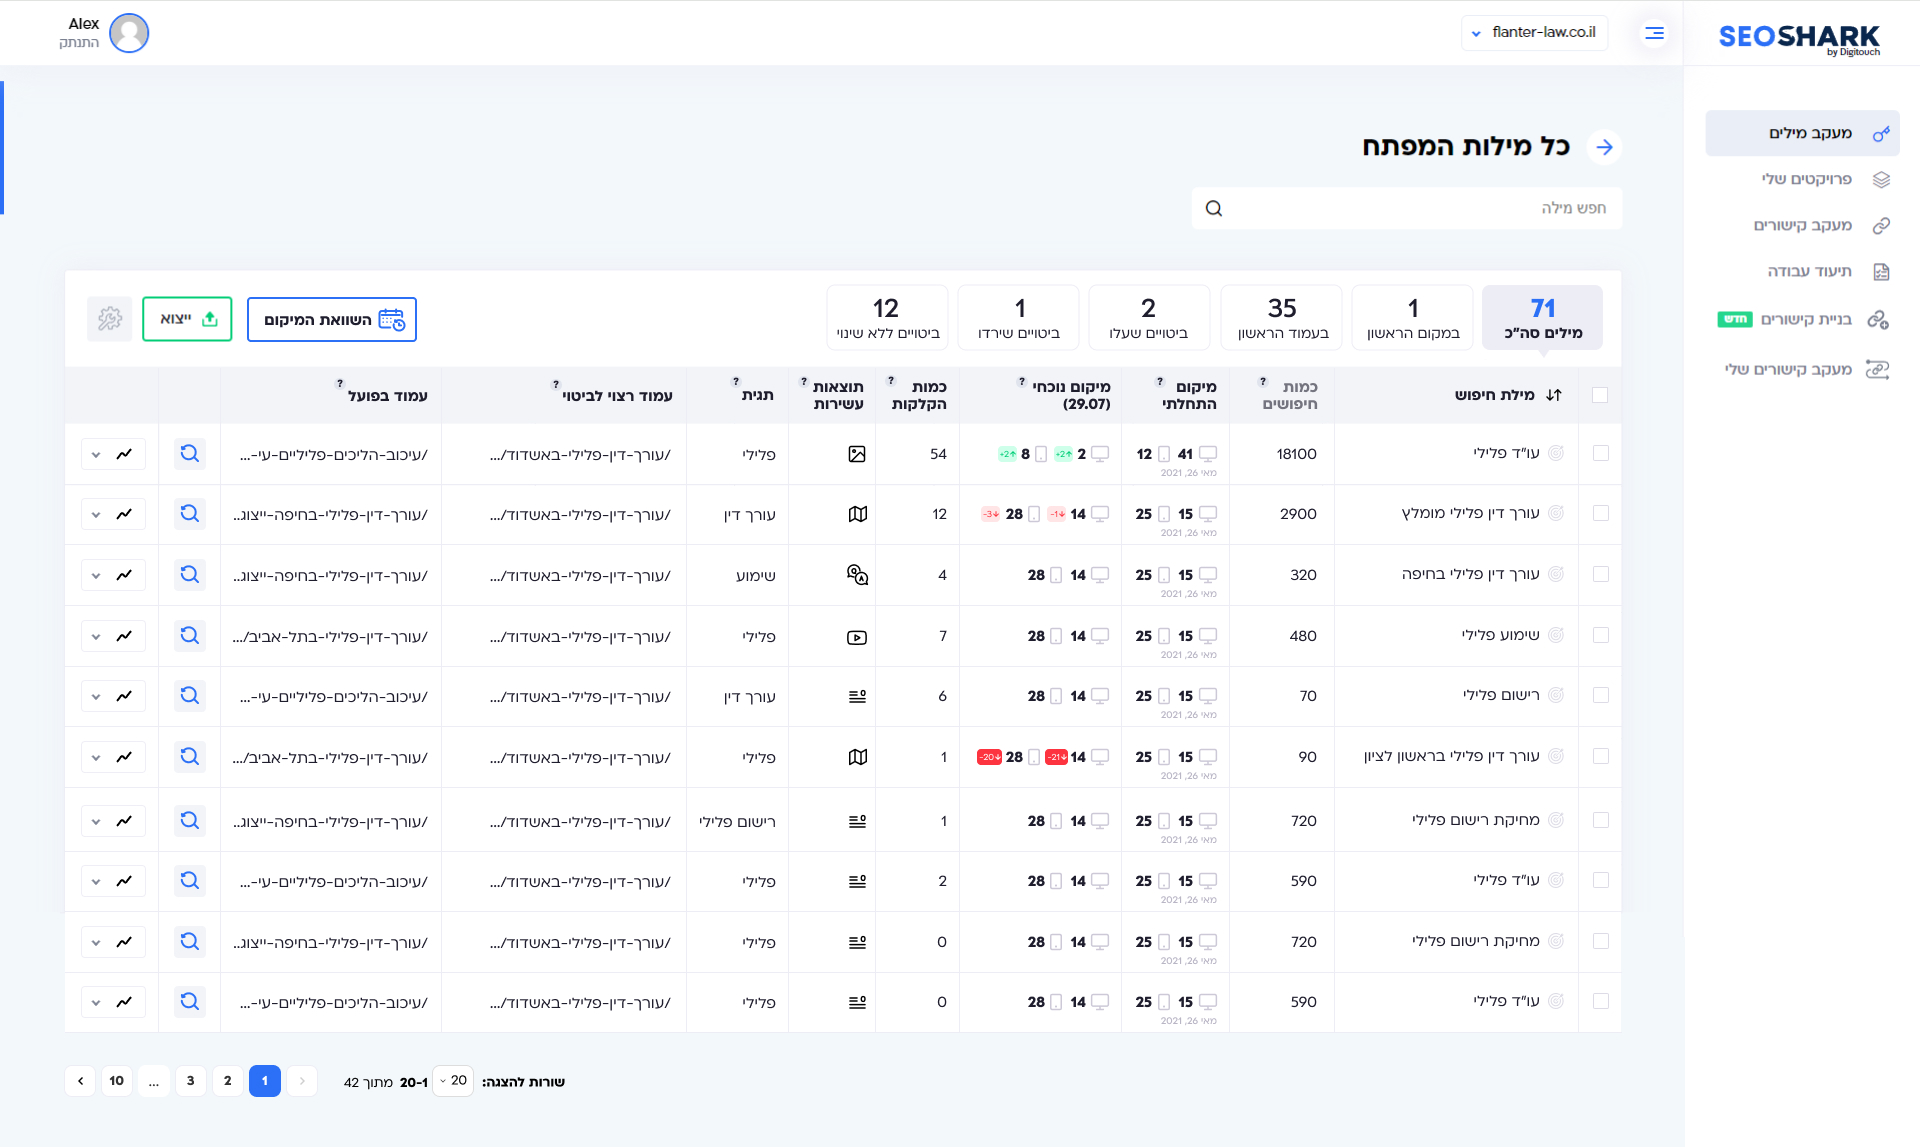Click link-building icon for בניית קישורים
1920x1147 pixels.
tap(1878, 319)
